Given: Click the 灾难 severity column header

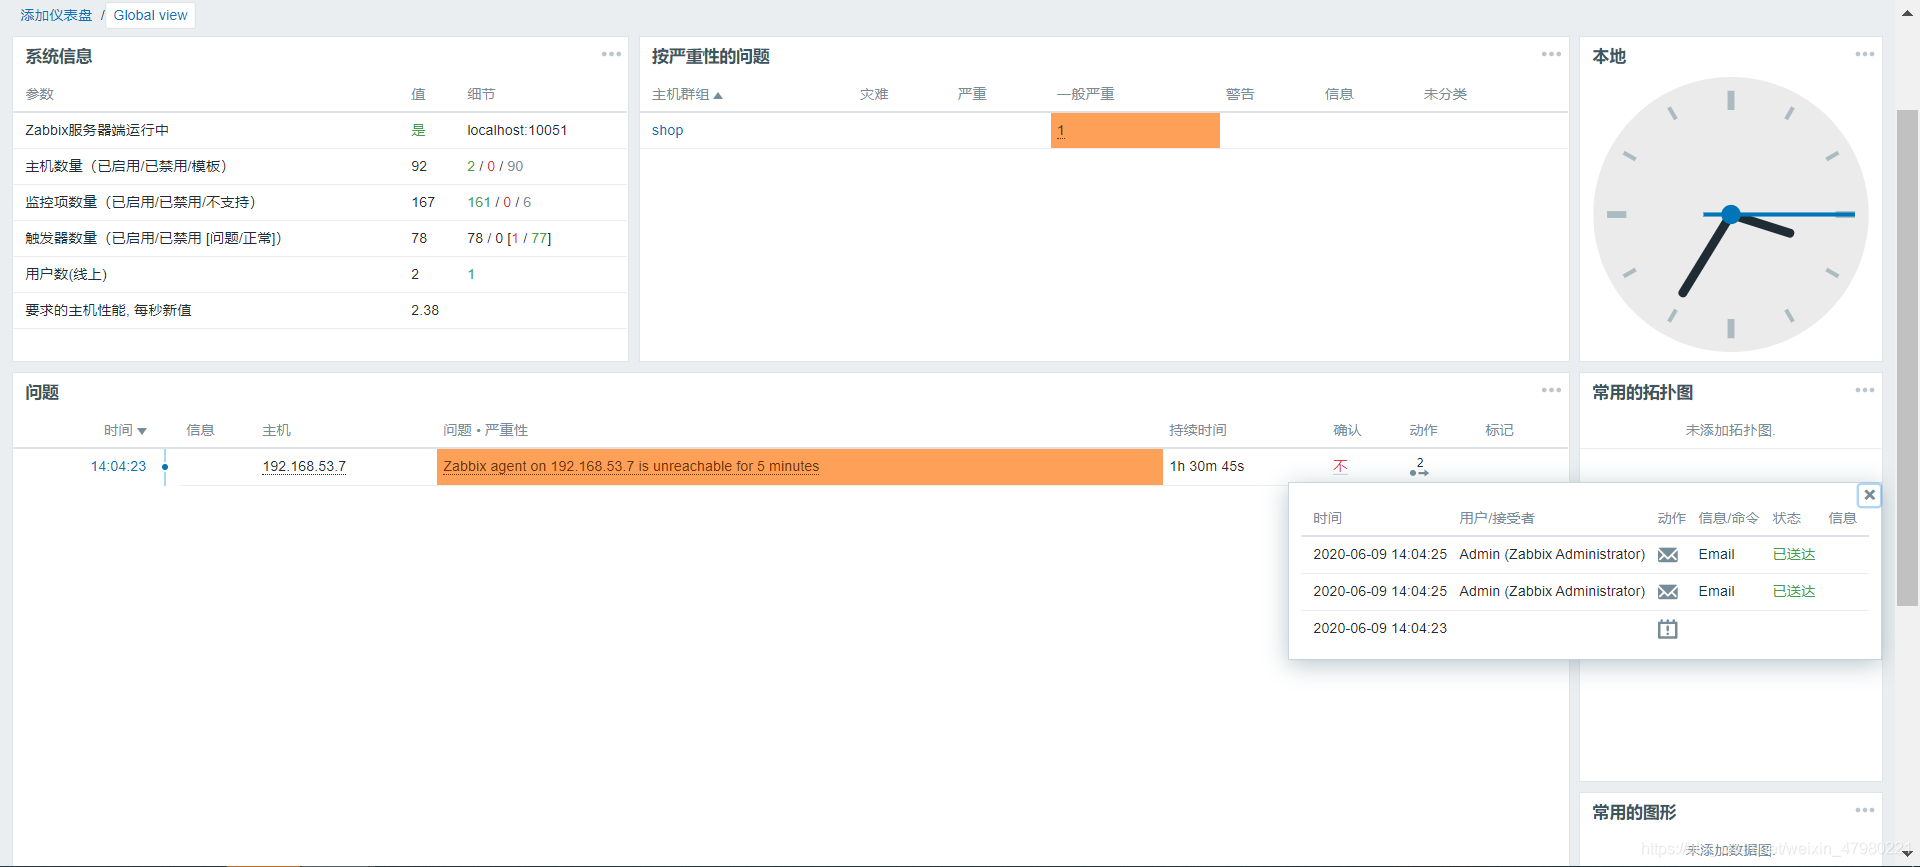Looking at the screenshot, I should tap(874, 94).
